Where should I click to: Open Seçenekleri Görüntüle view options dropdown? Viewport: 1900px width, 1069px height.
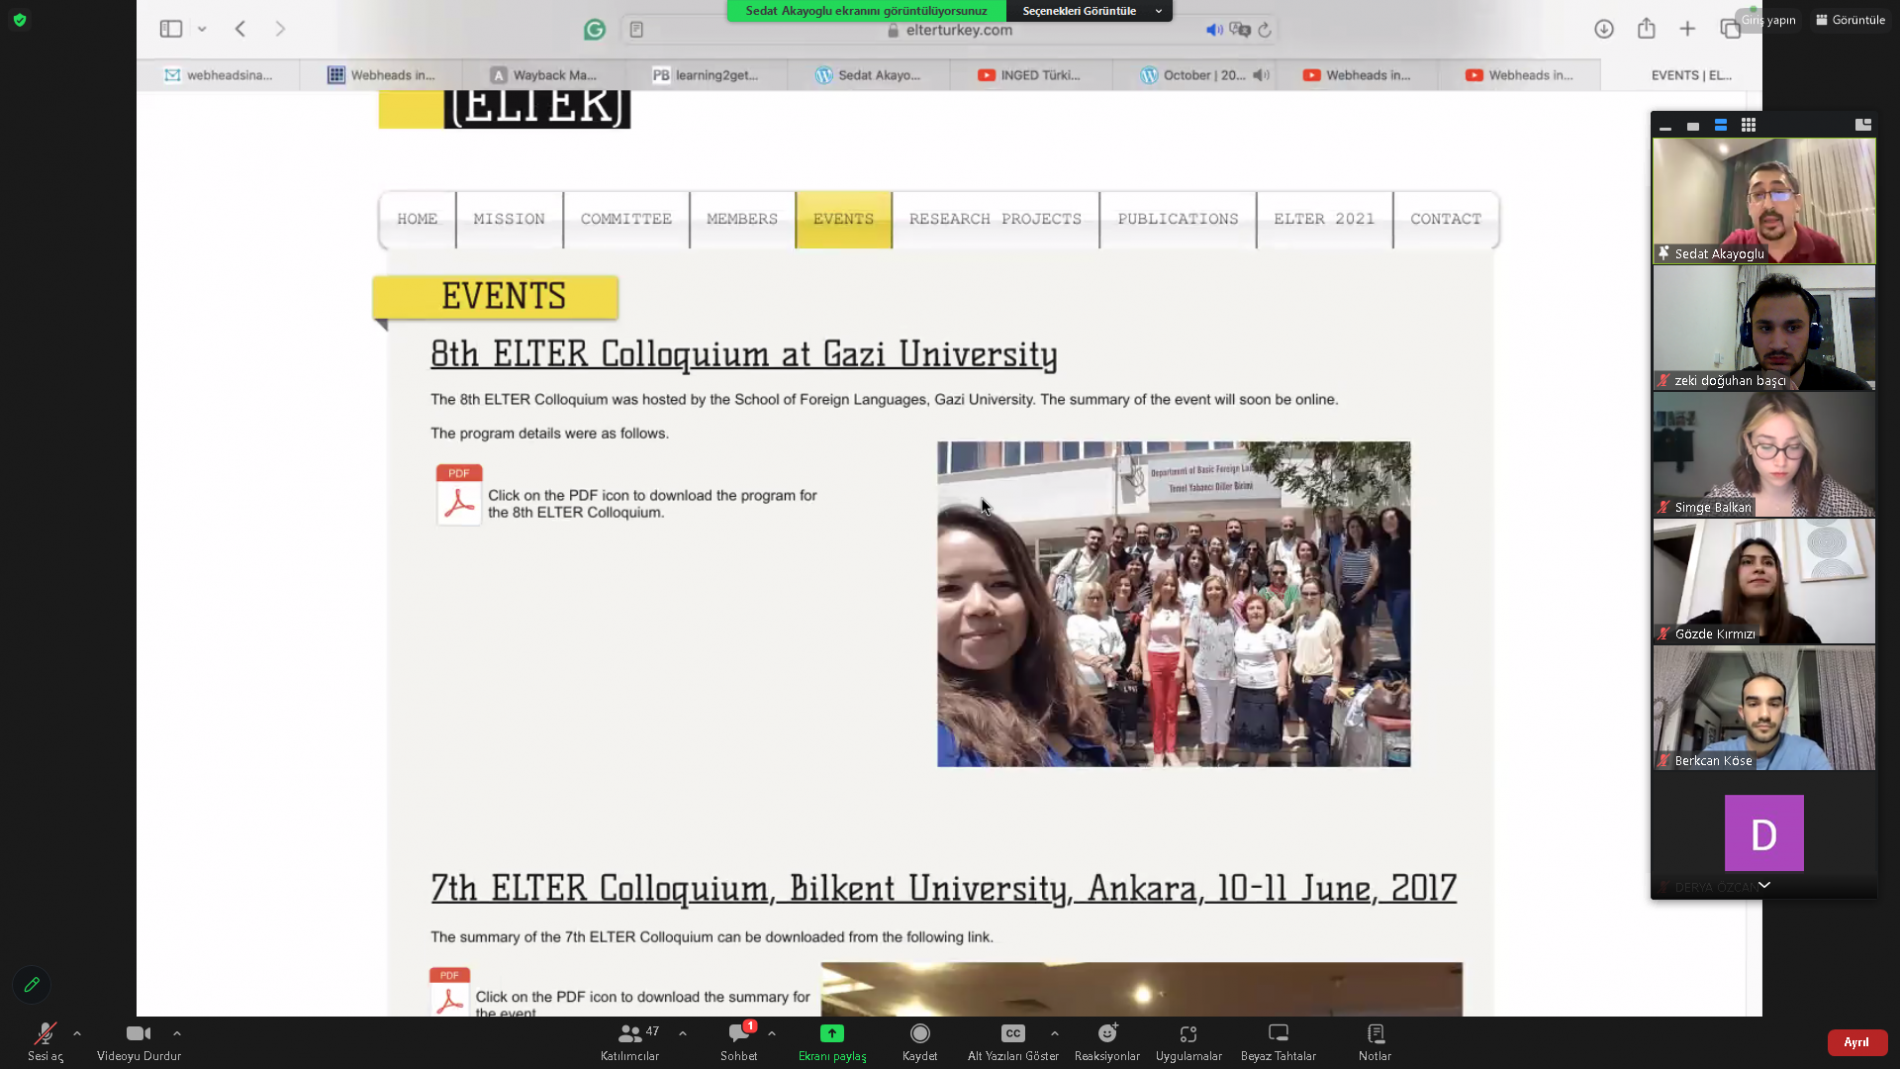point(1089,11)
